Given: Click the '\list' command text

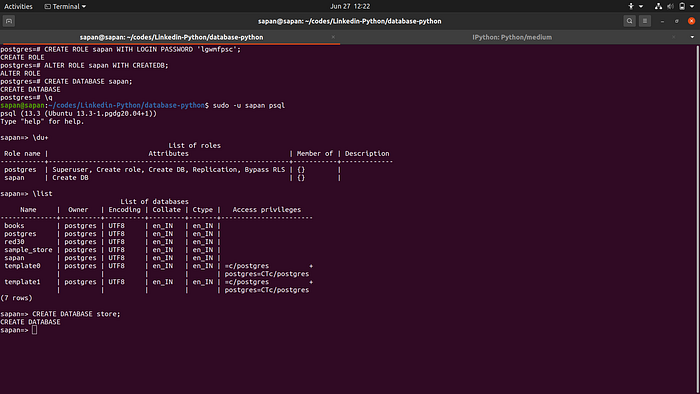Looking at the screenshot, I should coord(42,193).
